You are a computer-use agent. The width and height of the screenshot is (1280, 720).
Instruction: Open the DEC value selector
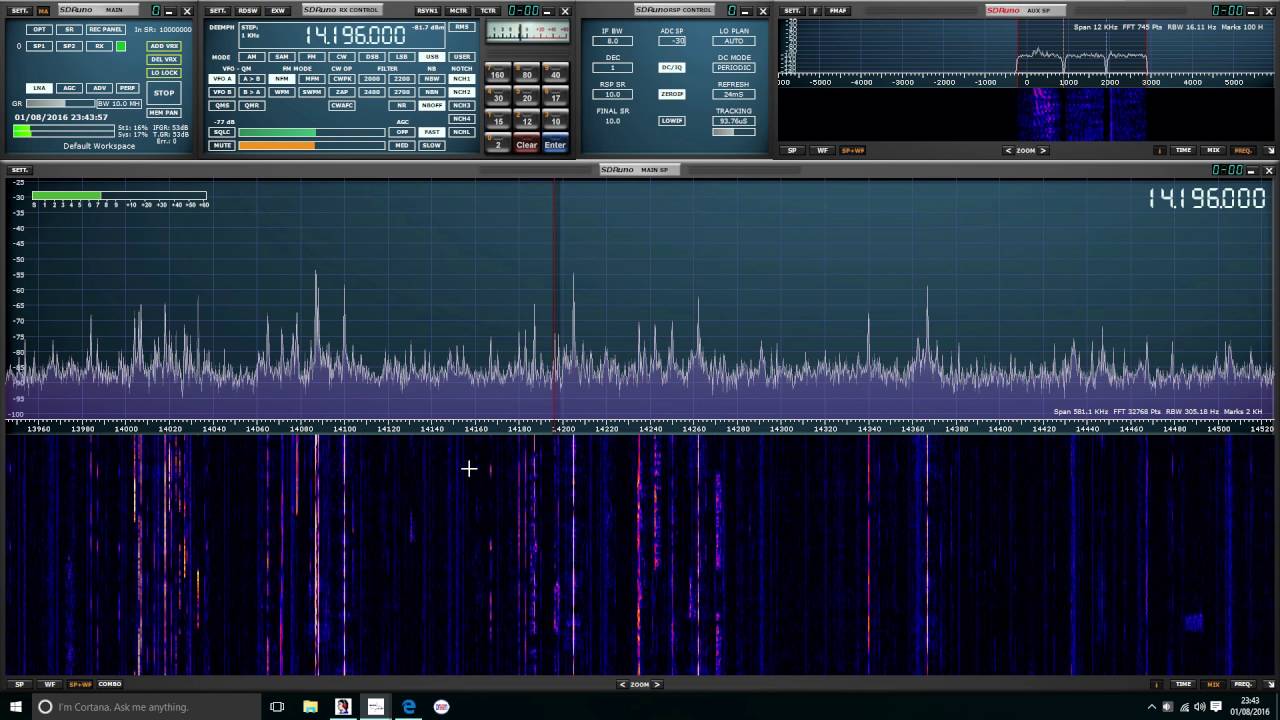pyautogui.click(x=612, y=67)
